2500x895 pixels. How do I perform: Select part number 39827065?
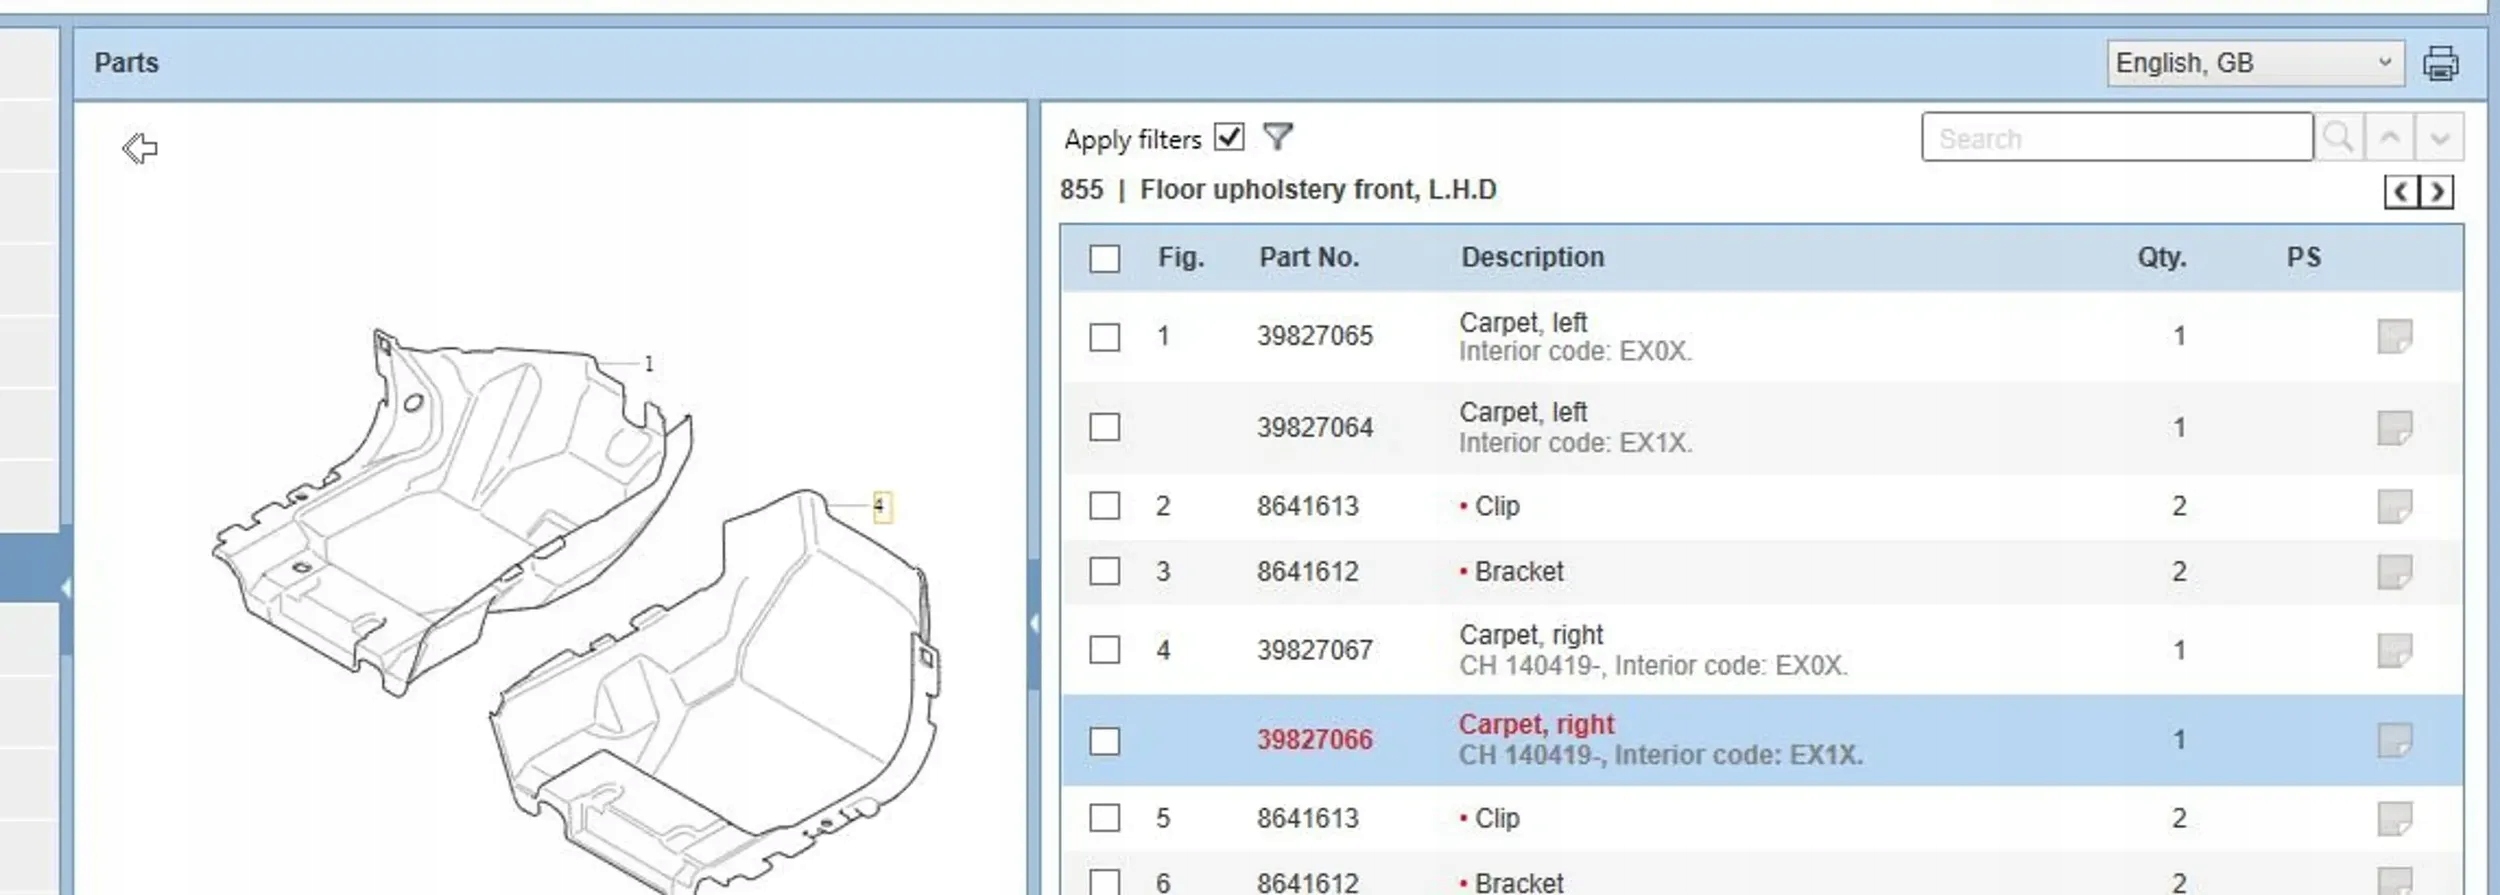1315,336
